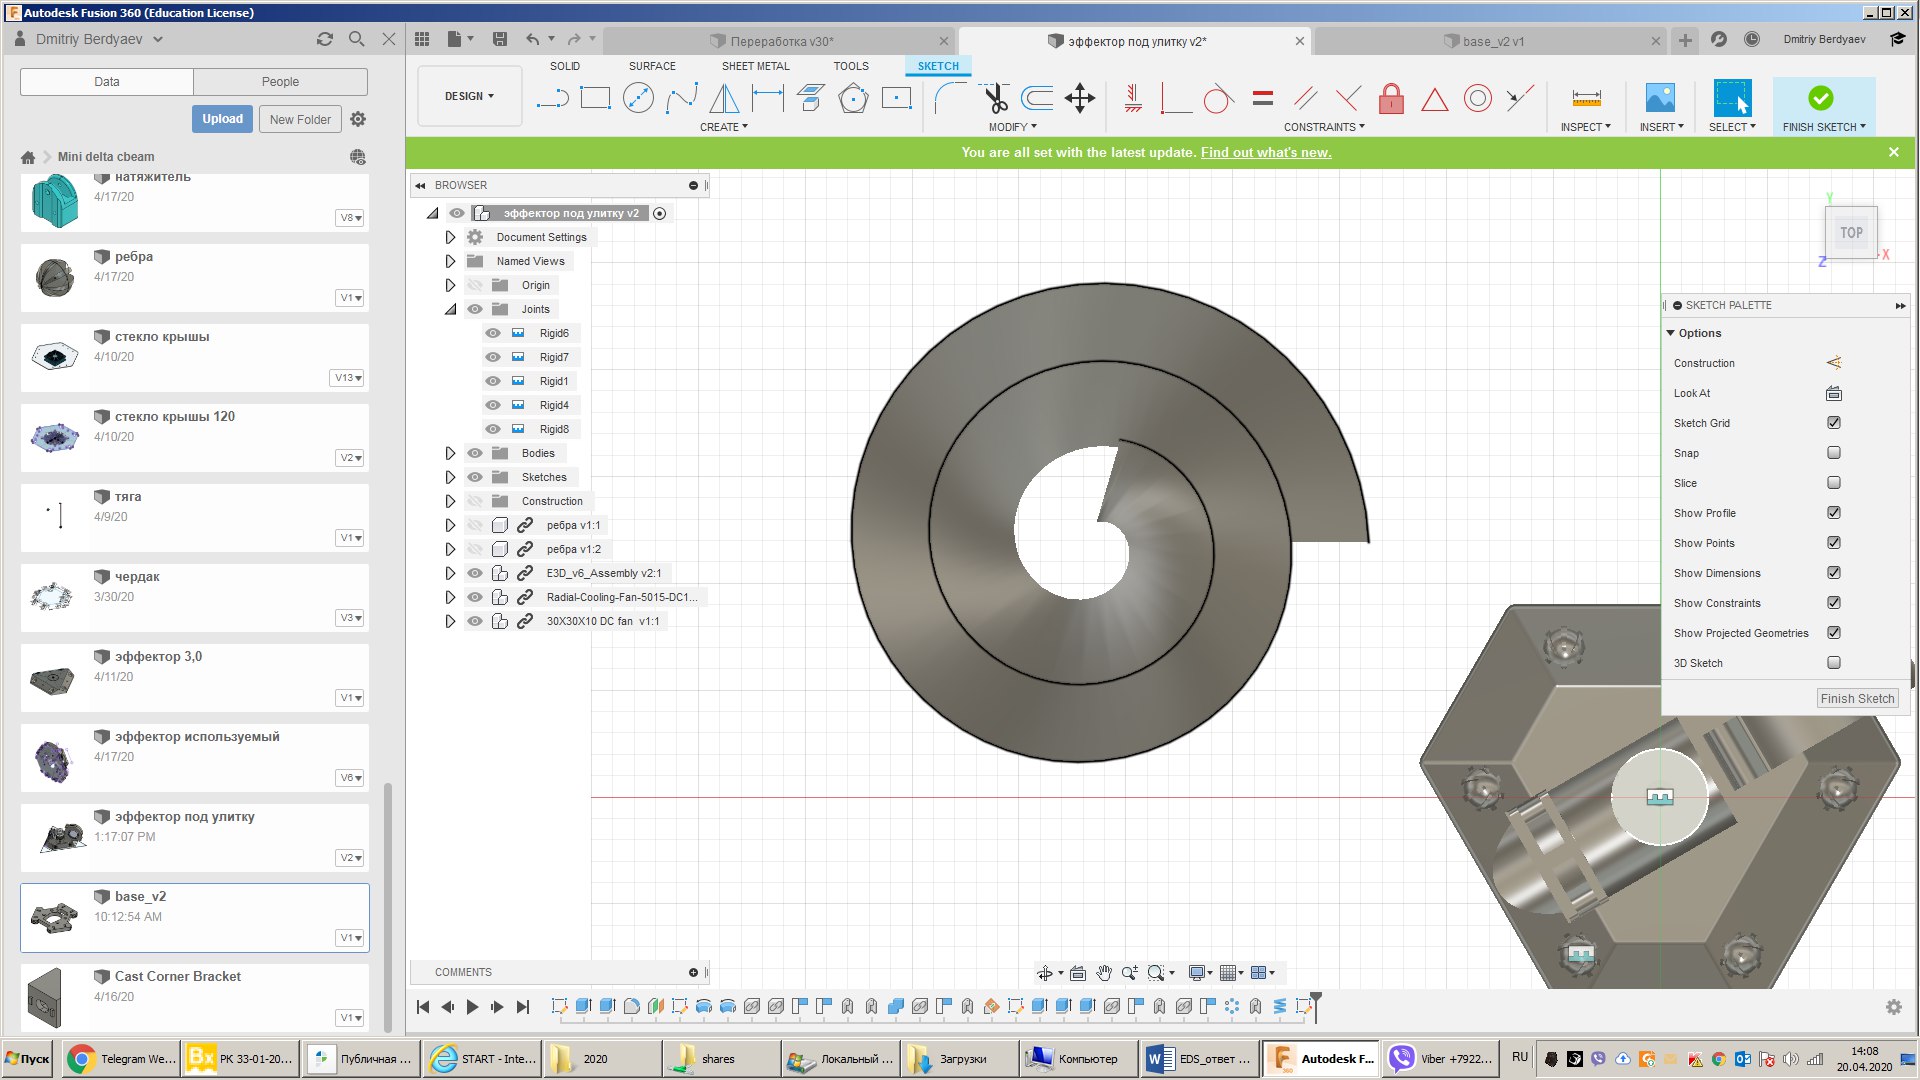This screenshot has width=1920, height=1080.
Task: Collapse the Joints folder
Action: pos(450,309)
